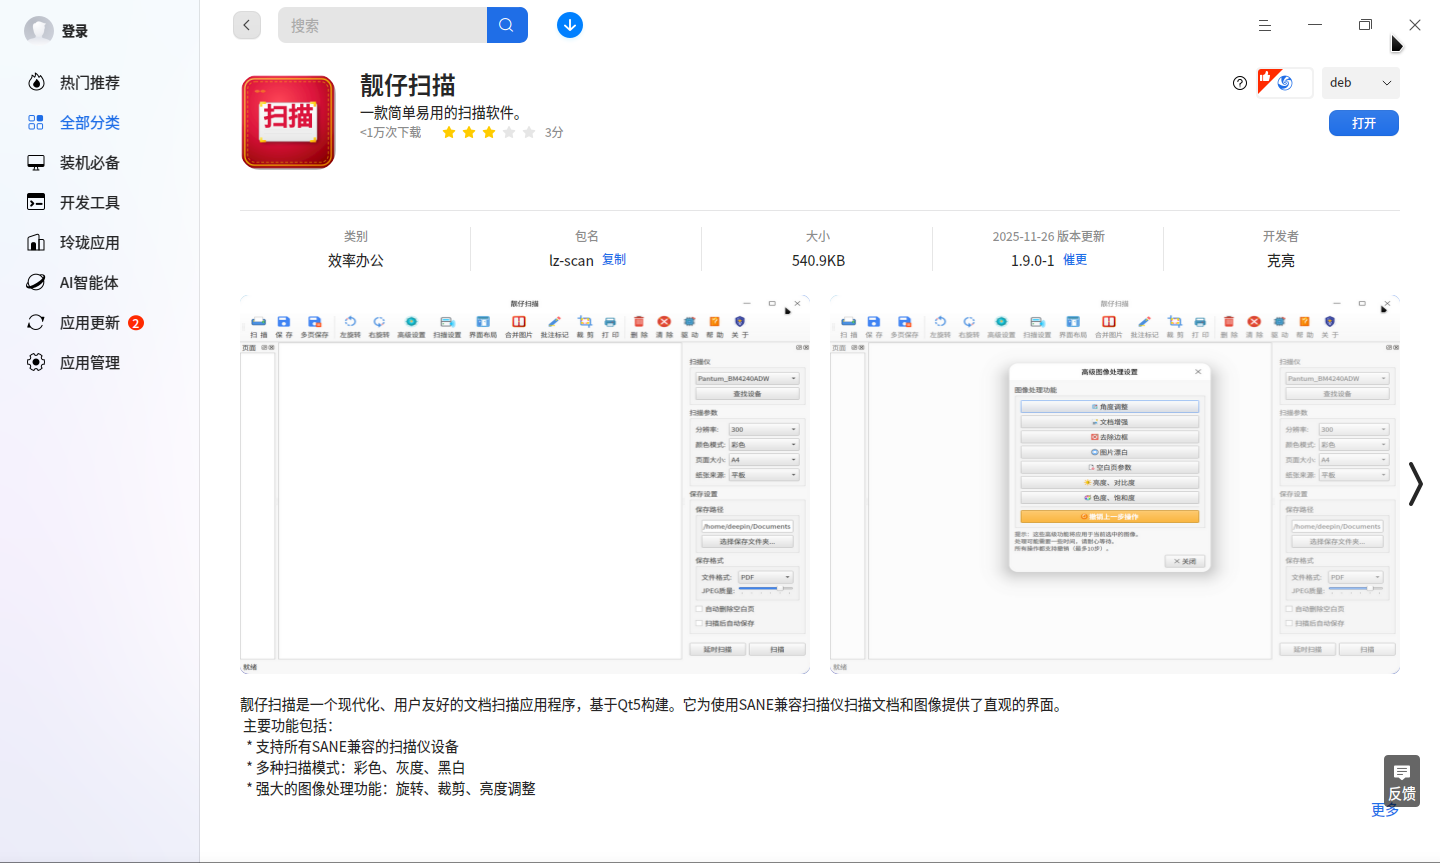Open the main menu hamburger icon
This screenshot has height=863, width=1440.
(1265, 25)
